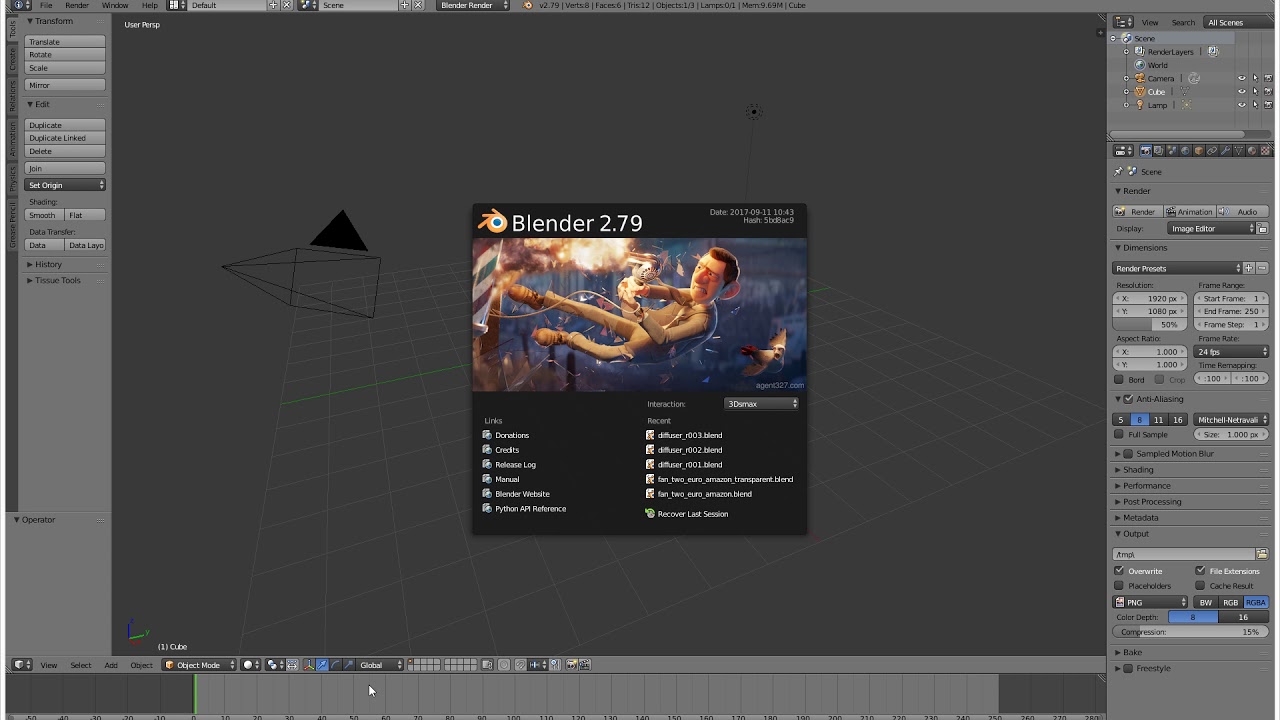Screen dimensions: 1280x720
Task: Toggle Cube selectability arrow icon
Action: click(x=1255, y=92)
